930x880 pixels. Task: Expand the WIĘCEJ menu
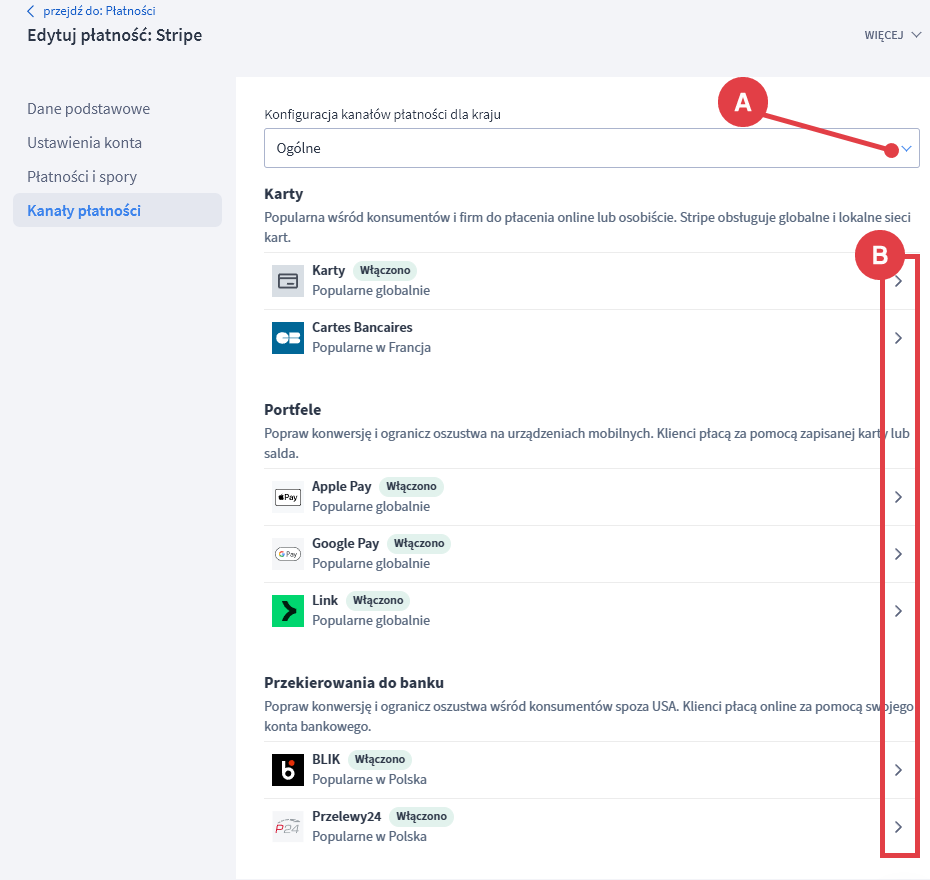point(892,35)
